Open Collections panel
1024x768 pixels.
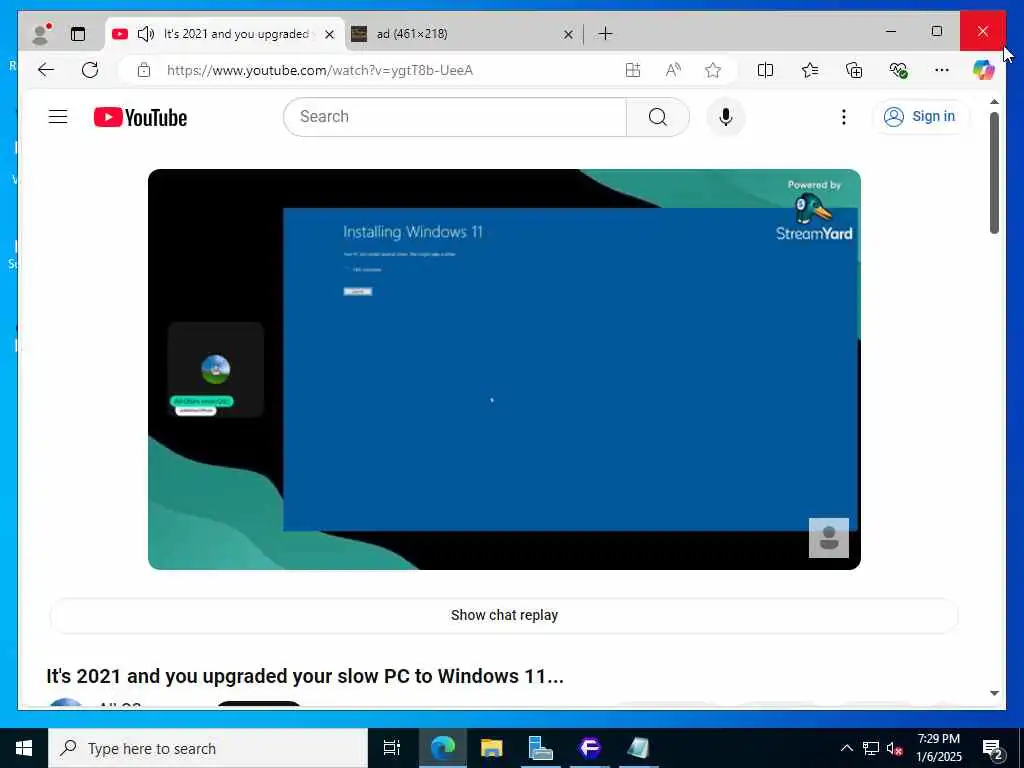point(854,70)
